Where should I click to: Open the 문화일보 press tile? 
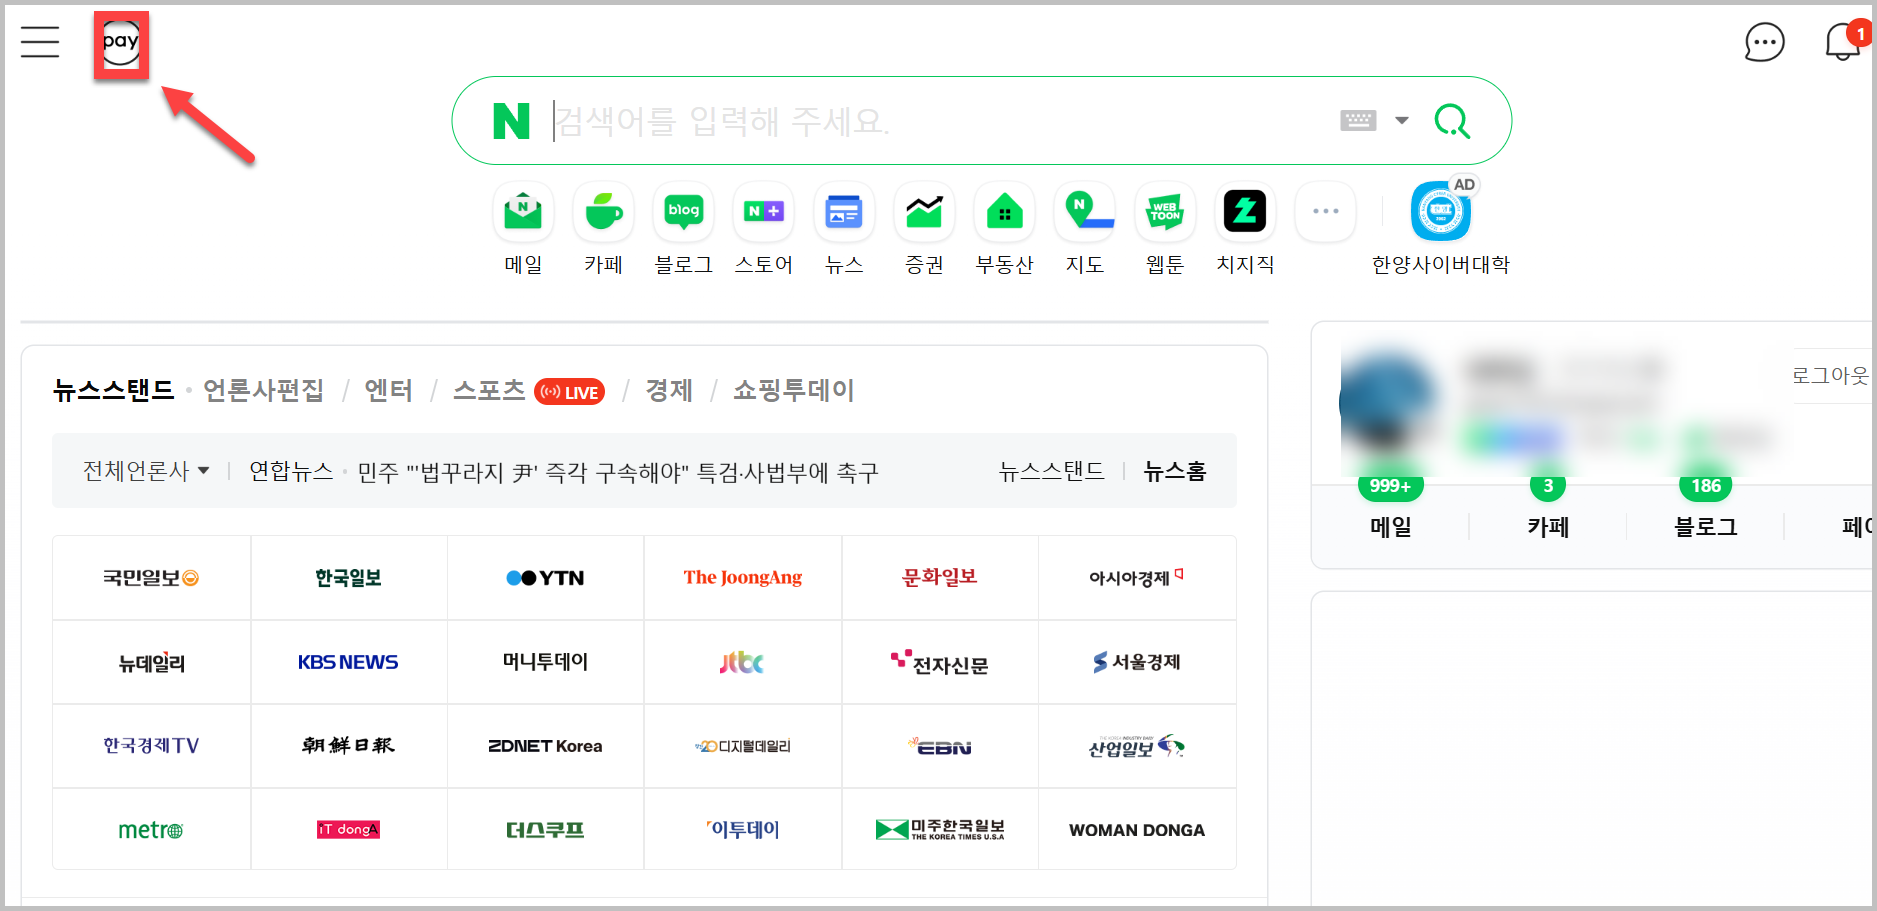(x=940, y=578)
